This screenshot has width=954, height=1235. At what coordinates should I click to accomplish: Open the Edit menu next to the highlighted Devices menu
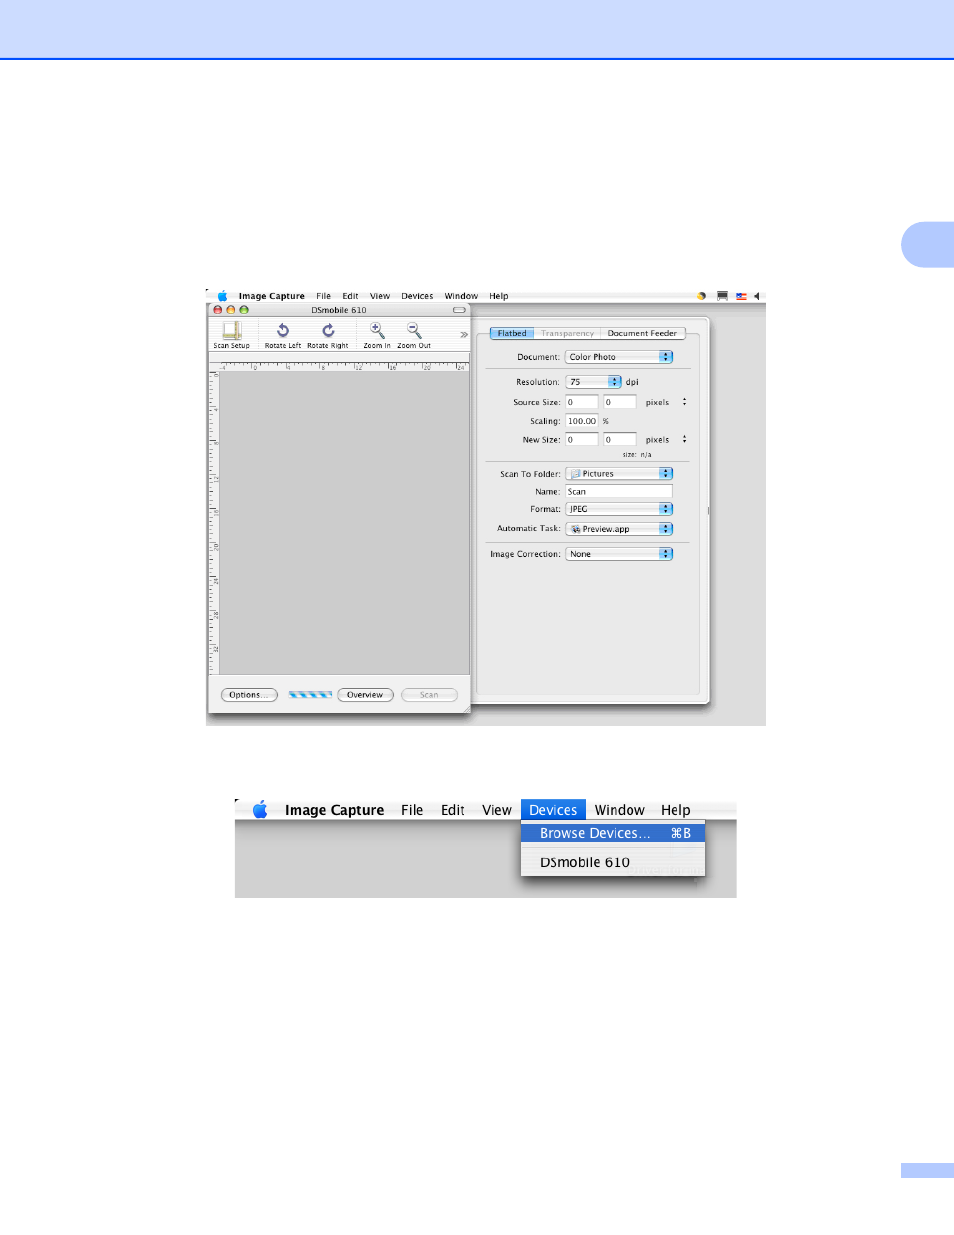pos(453,810)
